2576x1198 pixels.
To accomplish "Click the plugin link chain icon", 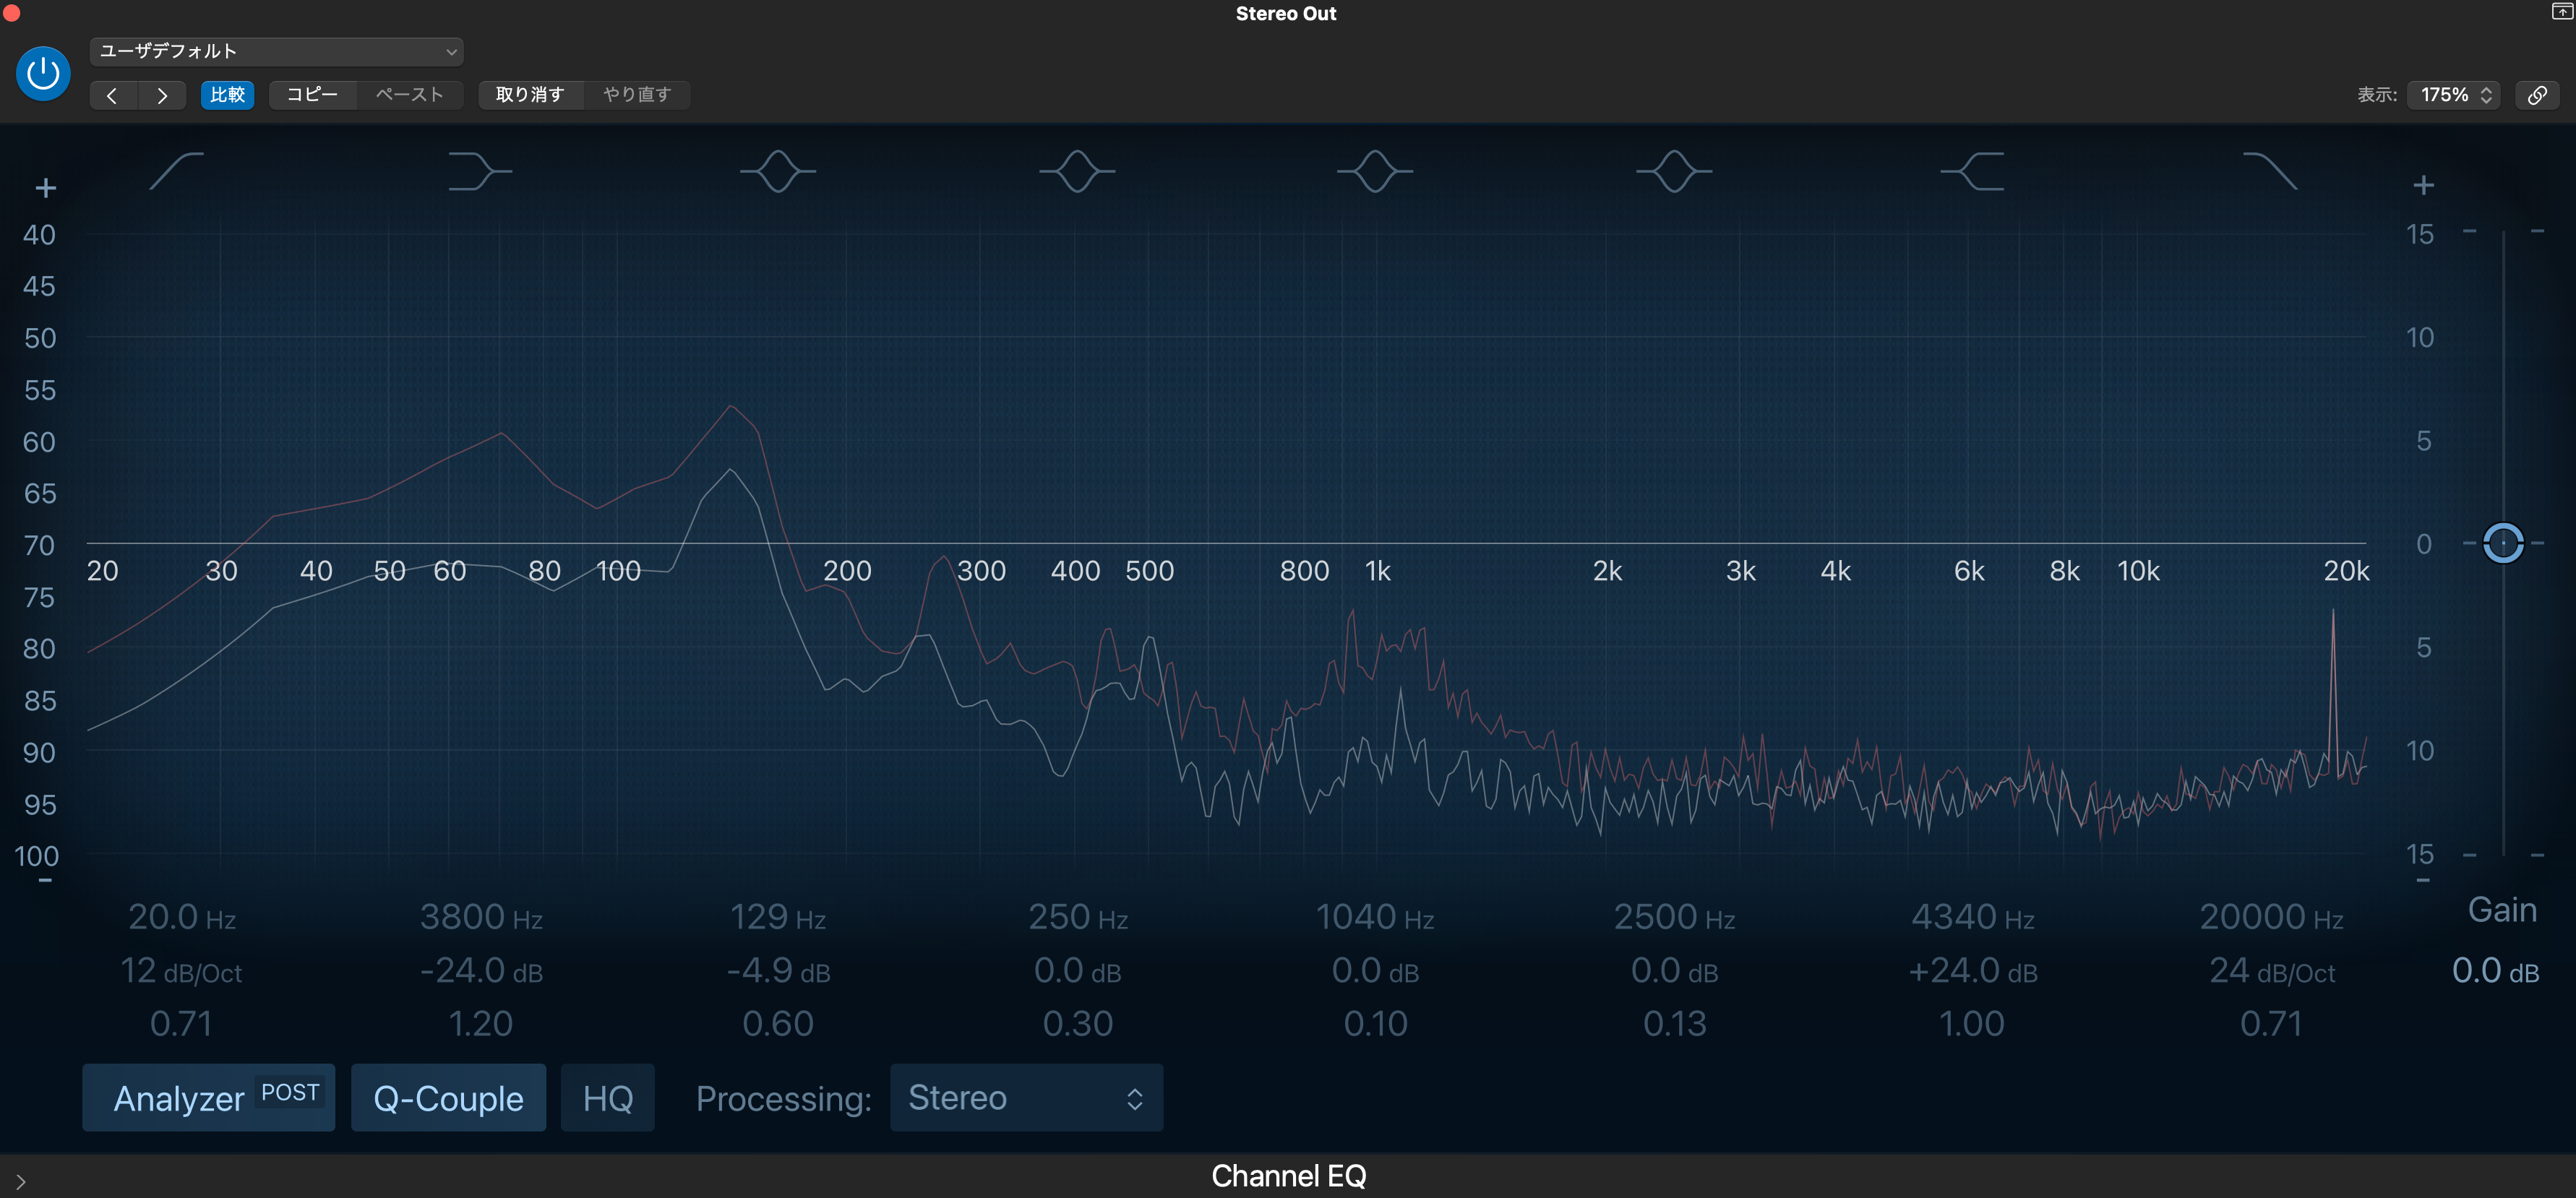I will (x=2537, y=95).
